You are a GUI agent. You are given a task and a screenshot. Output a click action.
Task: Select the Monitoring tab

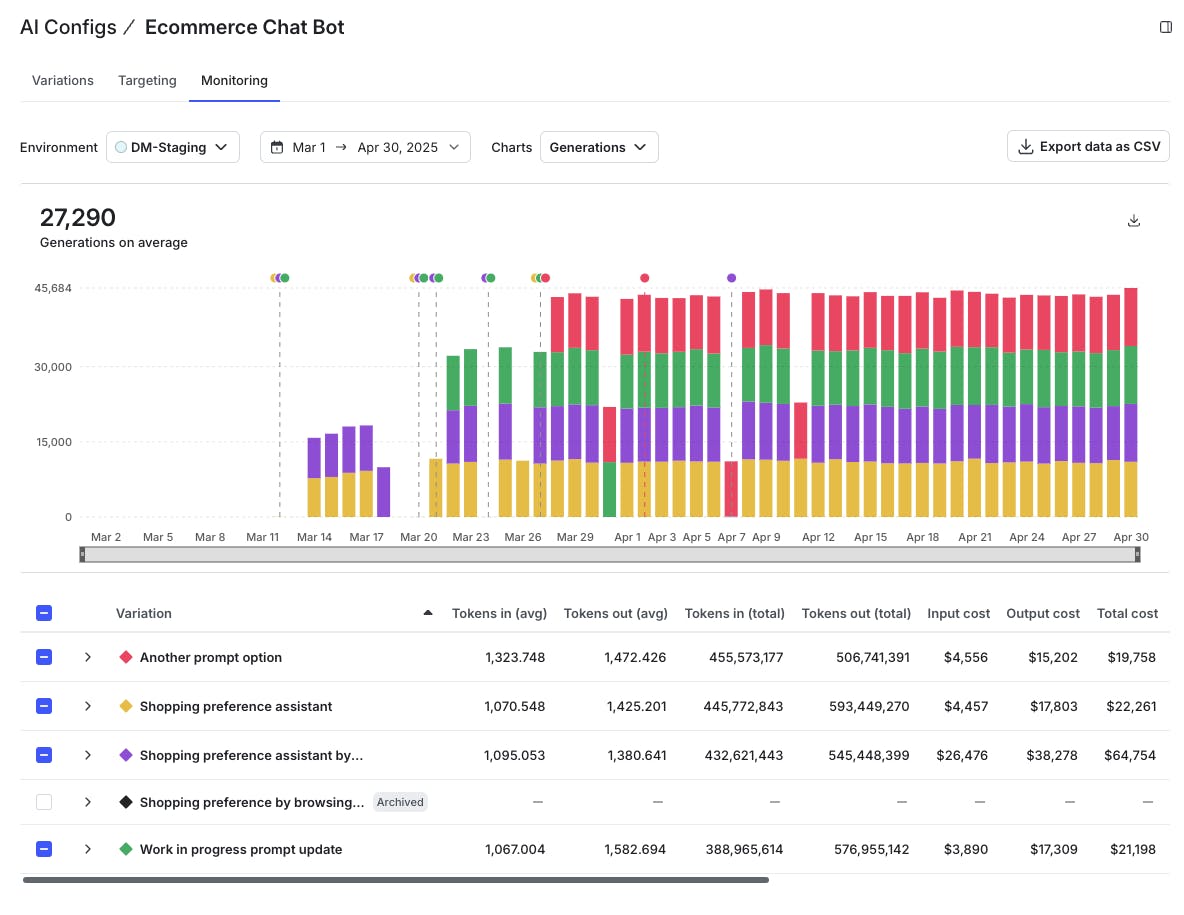[234, 81]
